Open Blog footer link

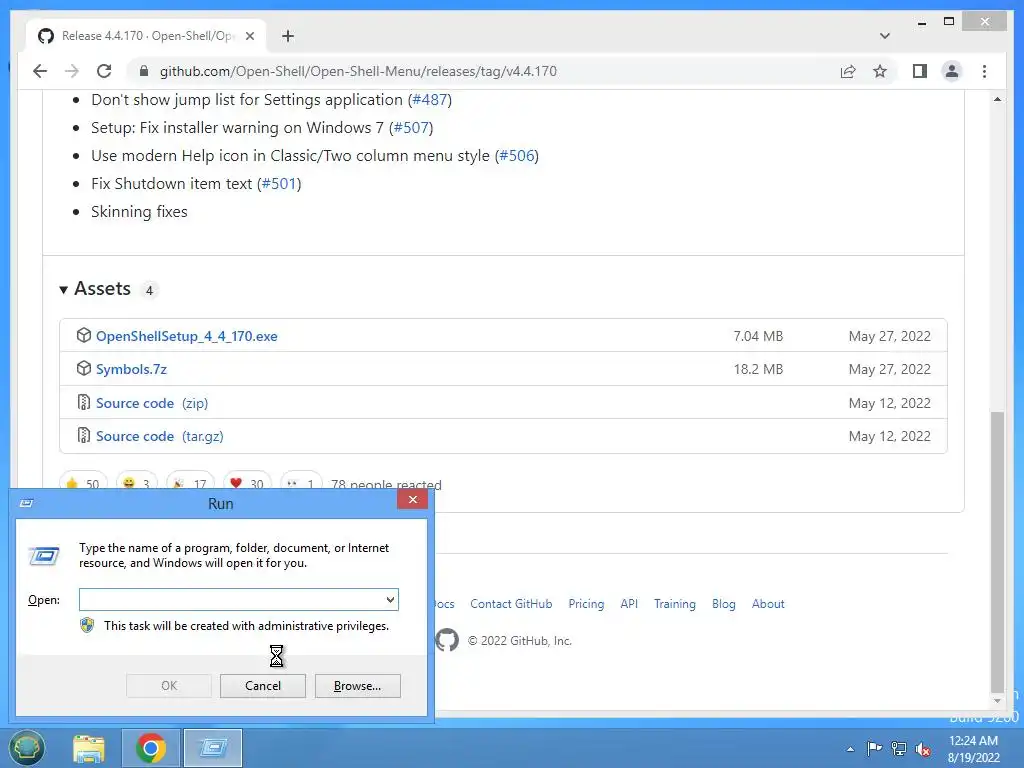(724, 604)
